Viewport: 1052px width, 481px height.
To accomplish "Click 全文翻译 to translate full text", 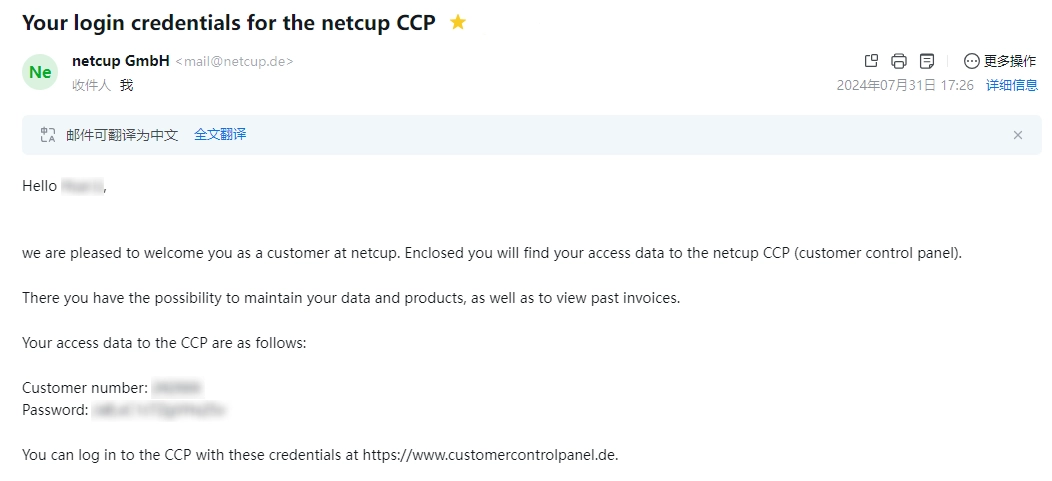I will pyautogui.click(x=220, y=134).
